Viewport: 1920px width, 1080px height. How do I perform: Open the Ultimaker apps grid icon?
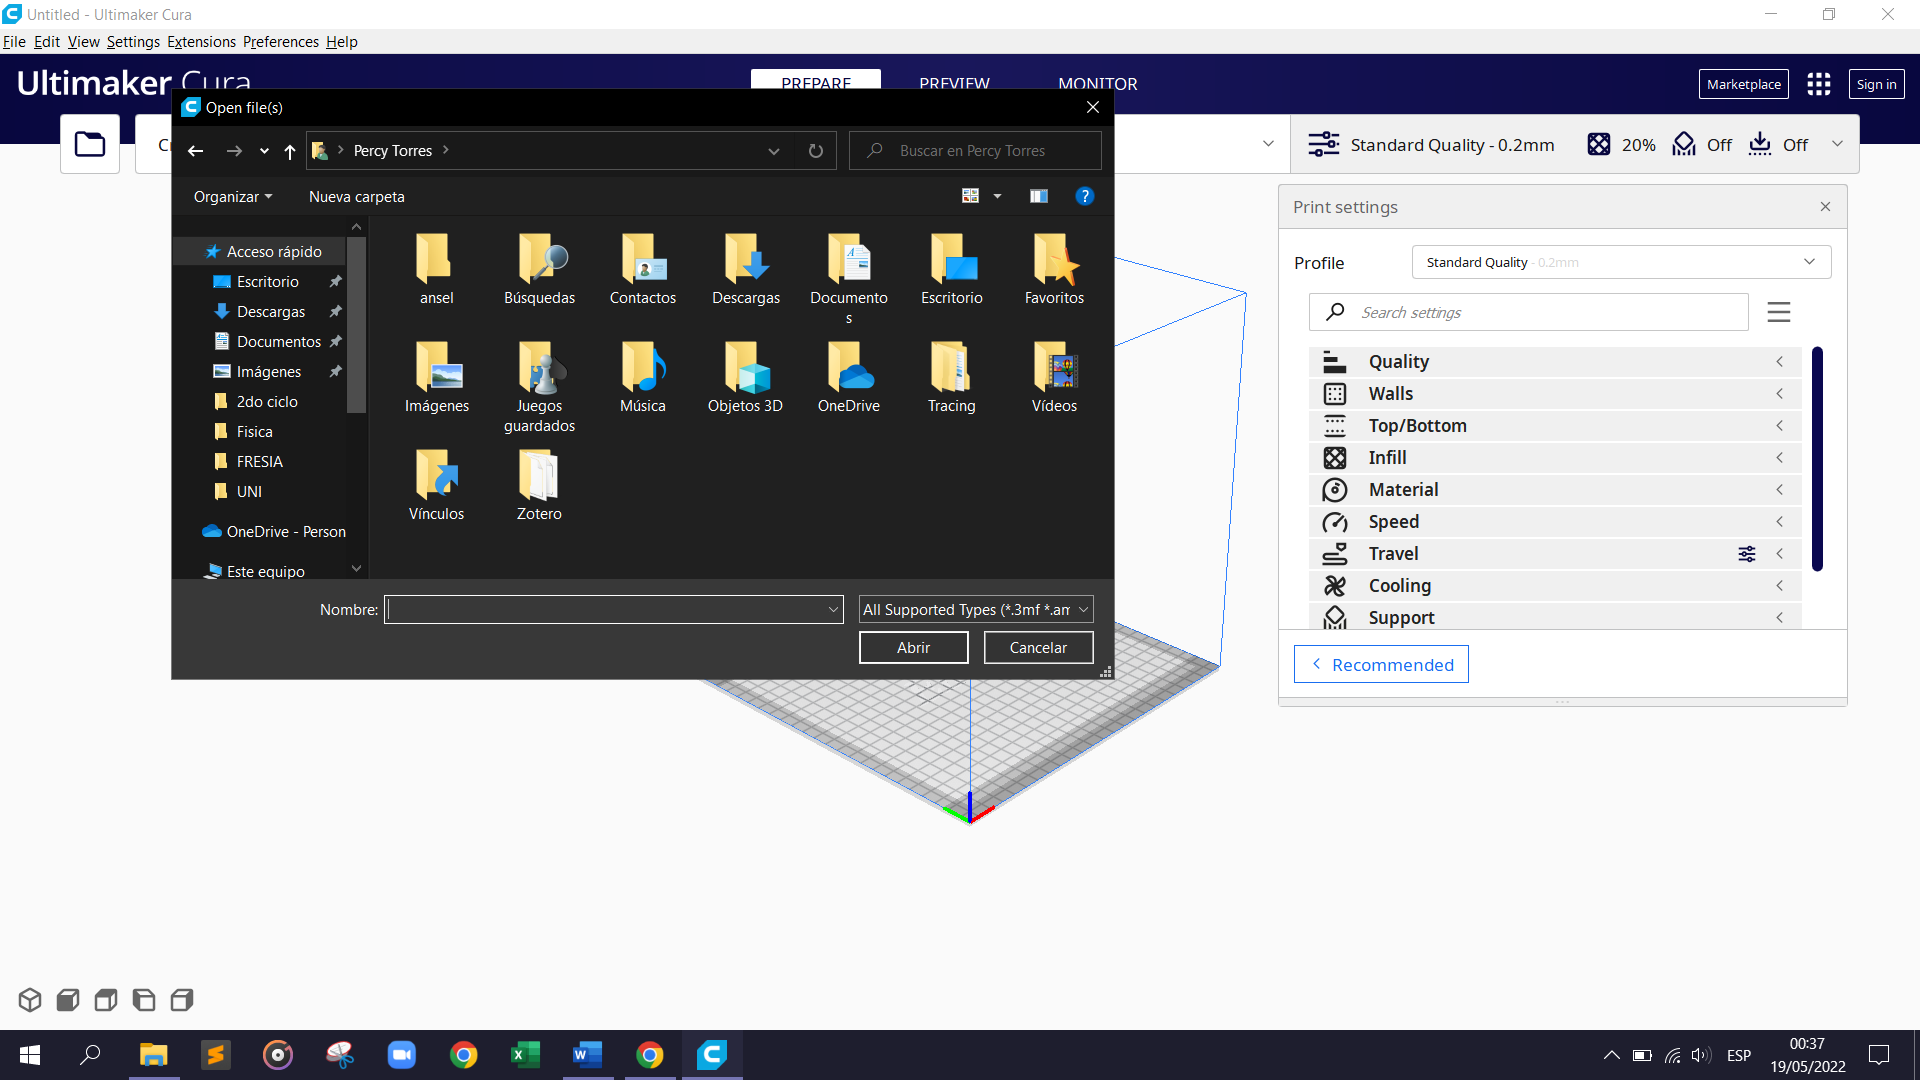coord(1818,84)
